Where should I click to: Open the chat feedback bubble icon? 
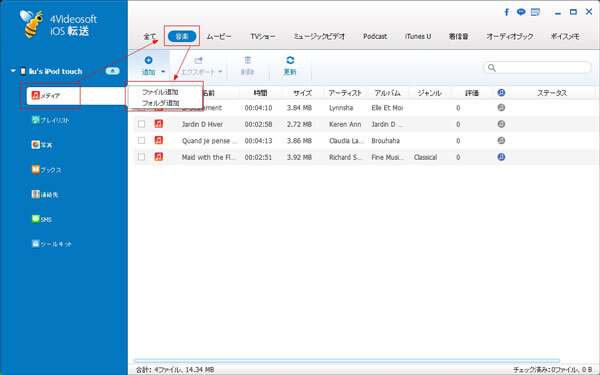click(521, 12)
